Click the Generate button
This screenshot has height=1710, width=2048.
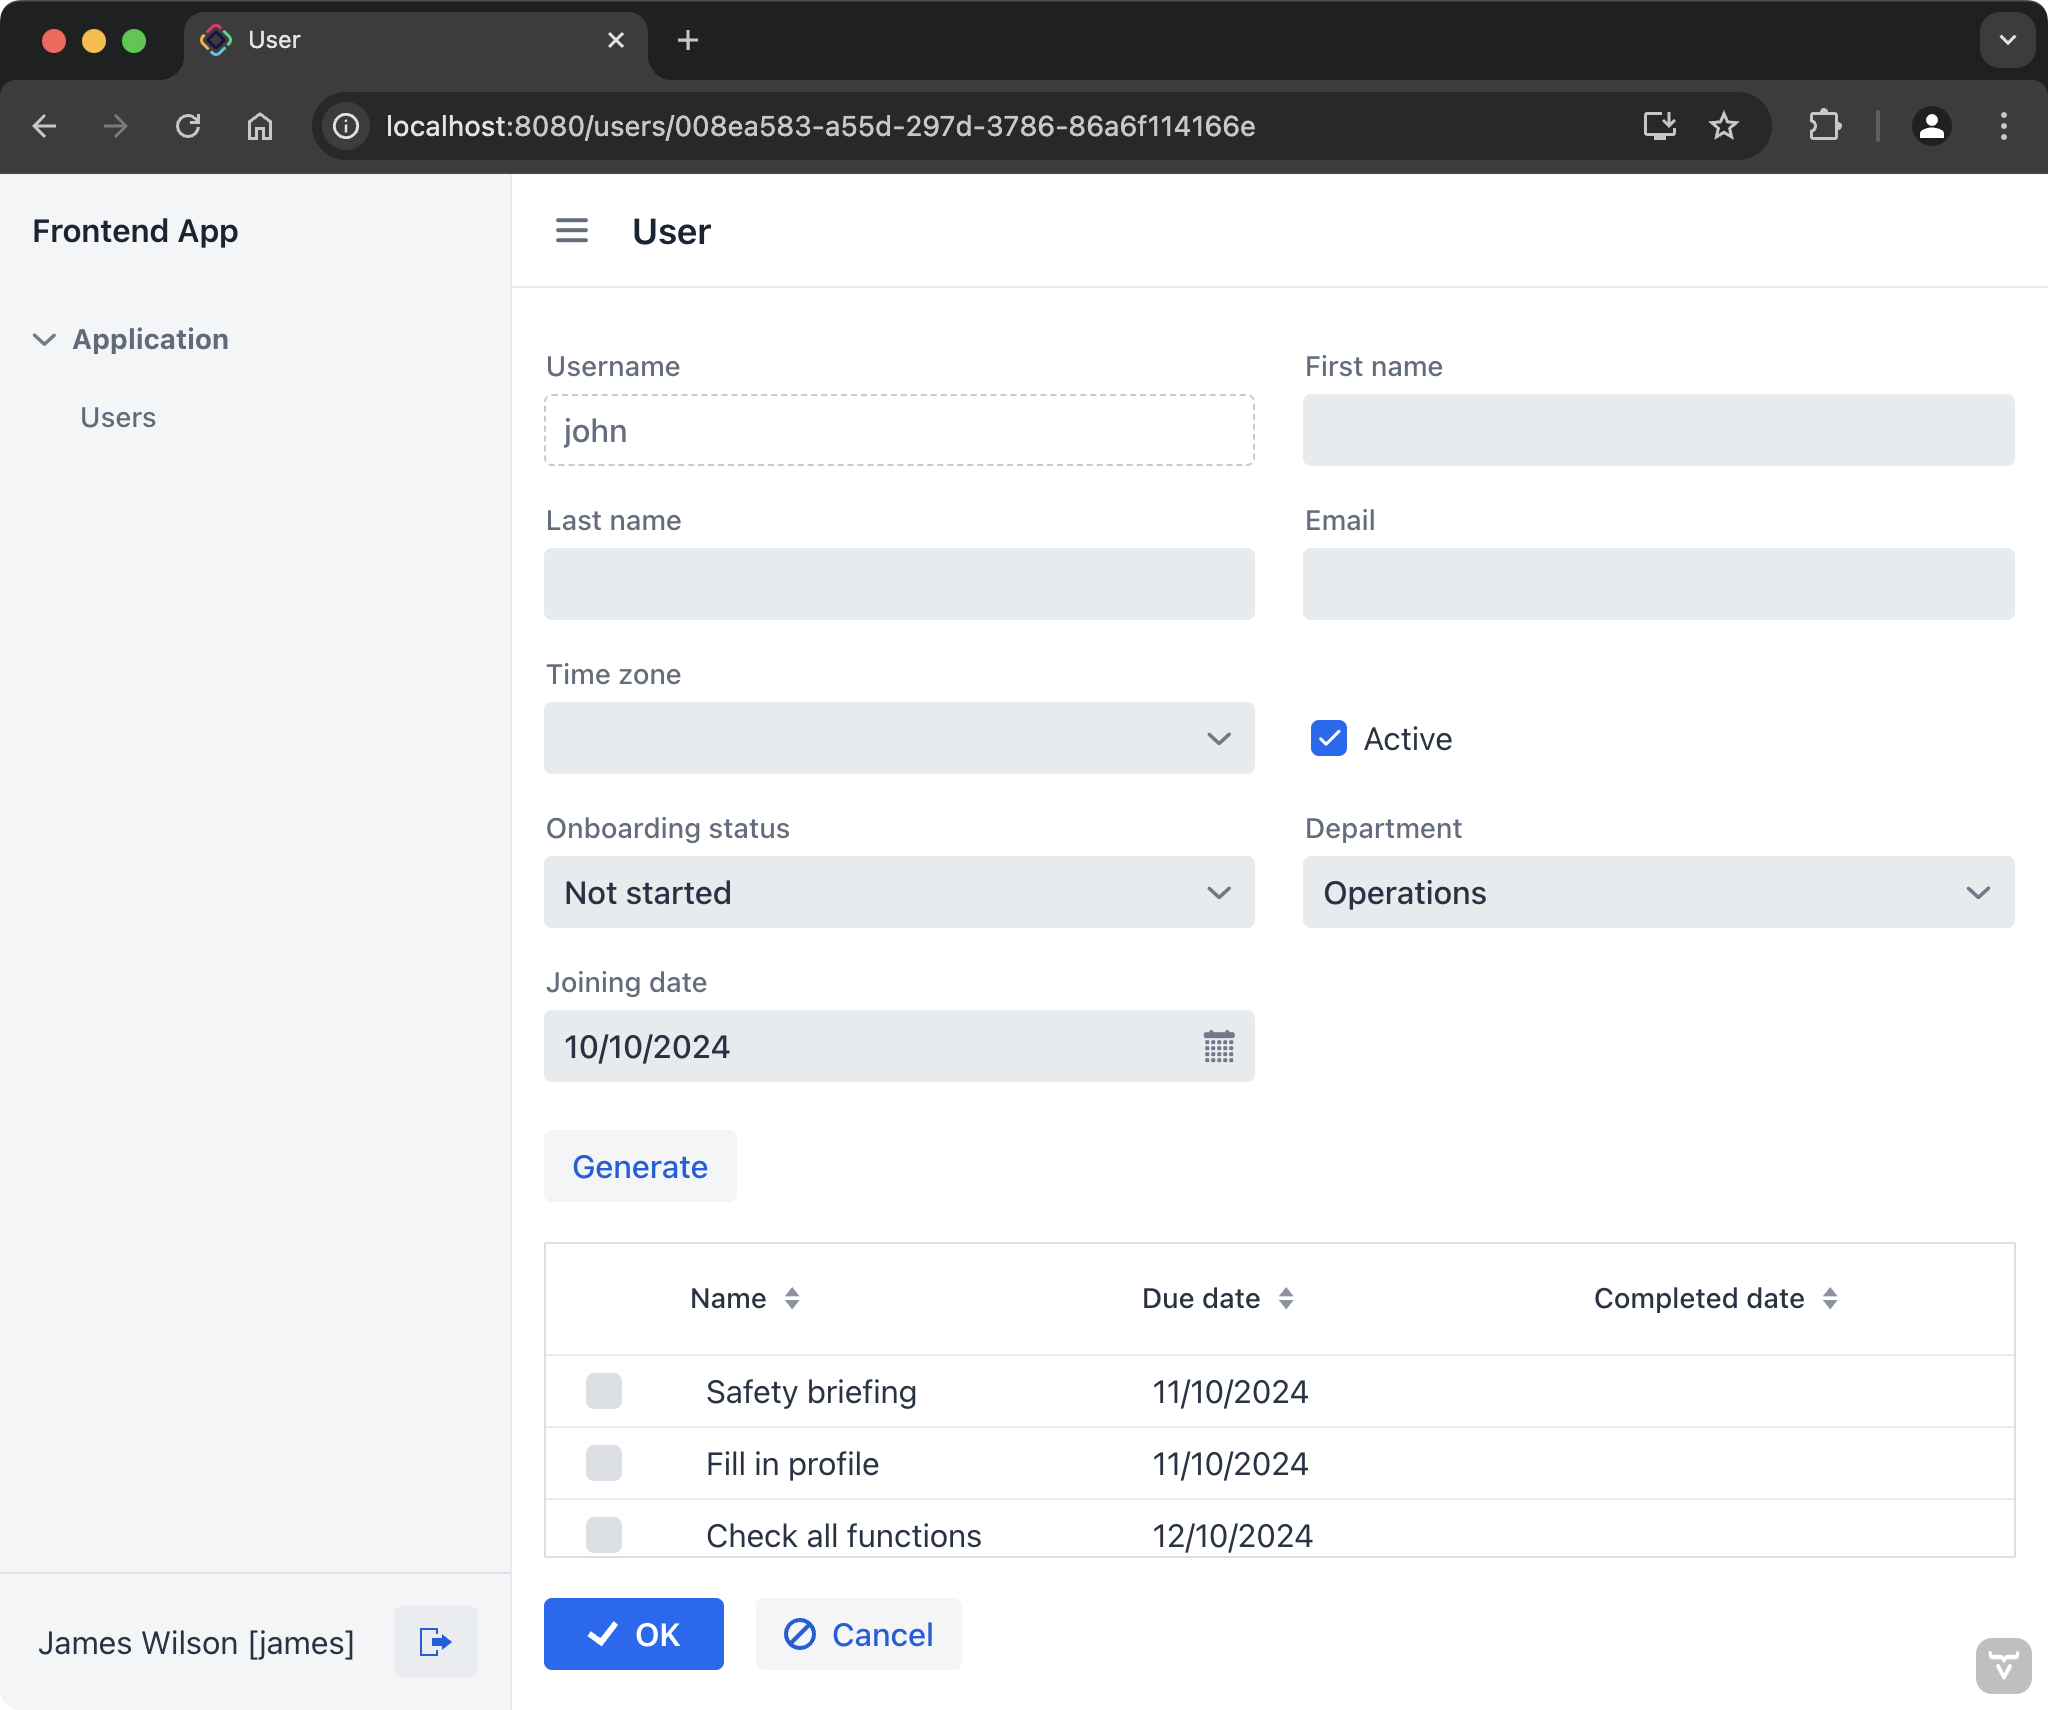pos(640,1166)
